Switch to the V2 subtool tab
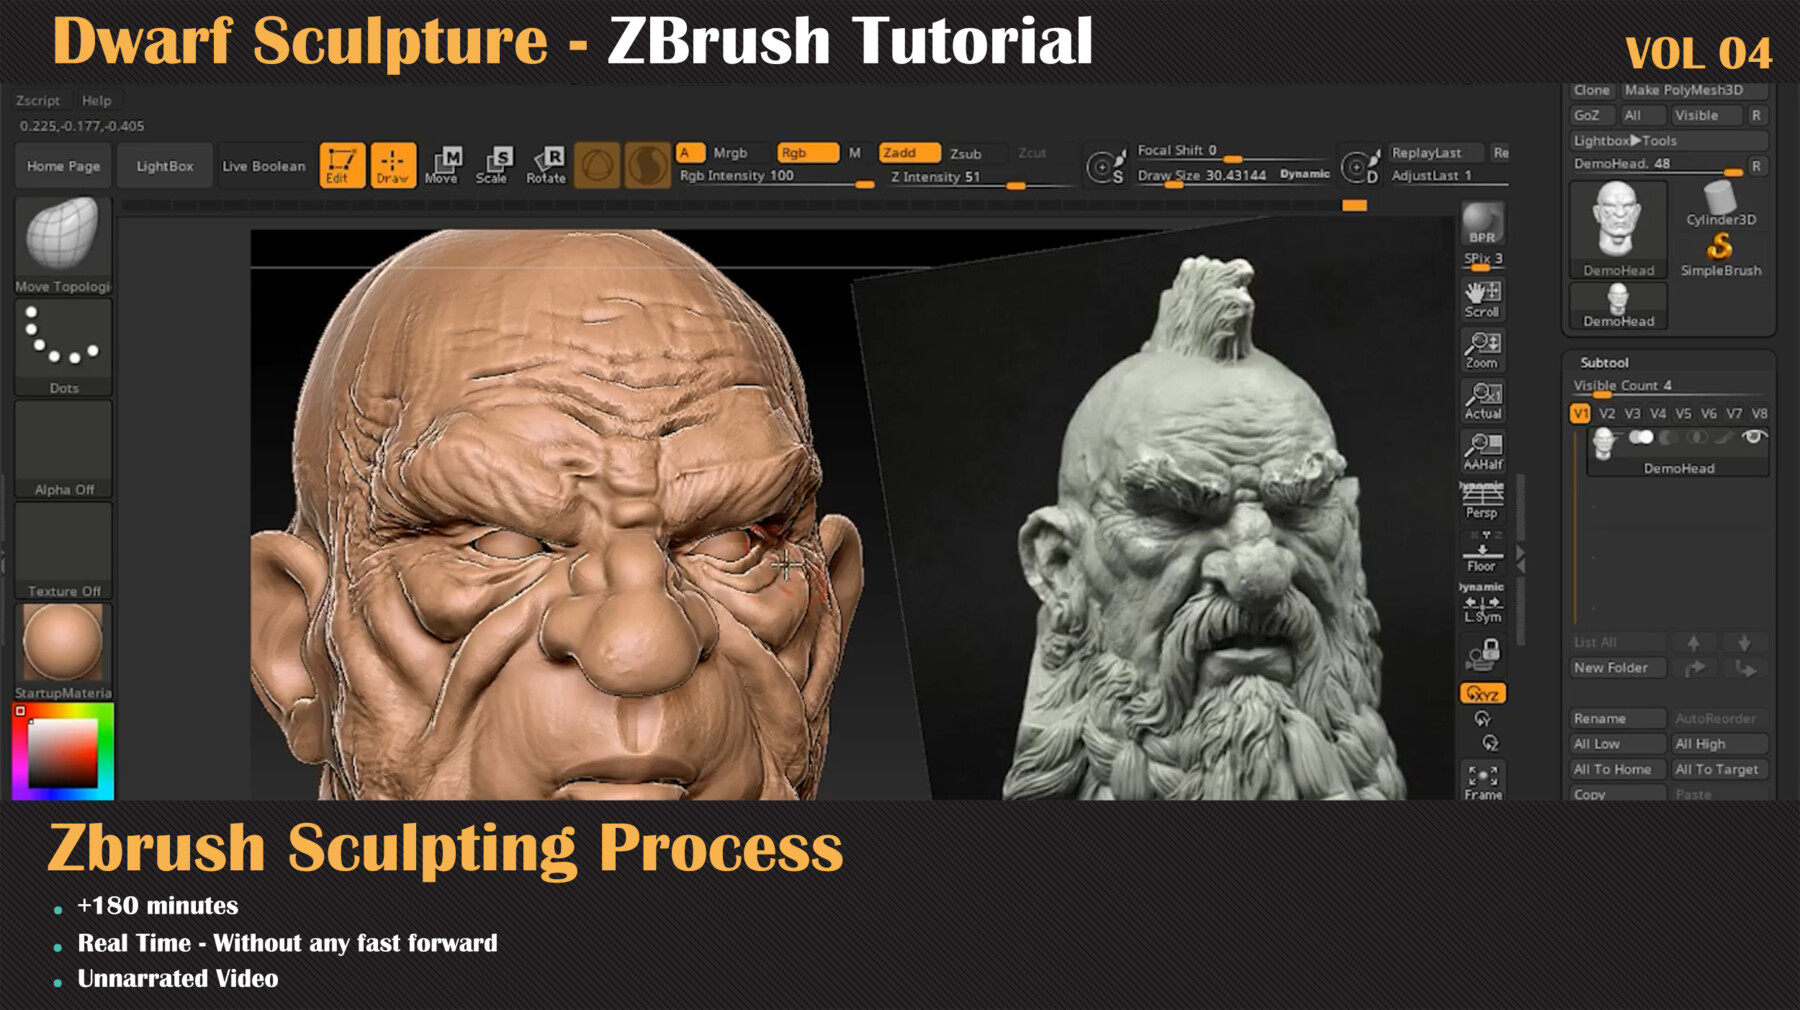Screen dimensions: 1800x1010 click(1608, 411)
